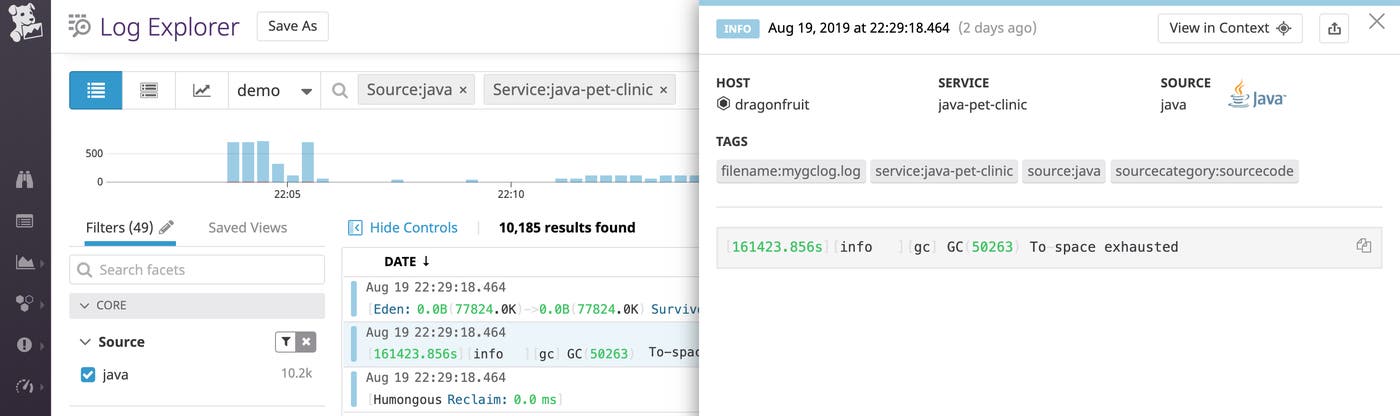Click the Save As button

[x=293, y=26]
